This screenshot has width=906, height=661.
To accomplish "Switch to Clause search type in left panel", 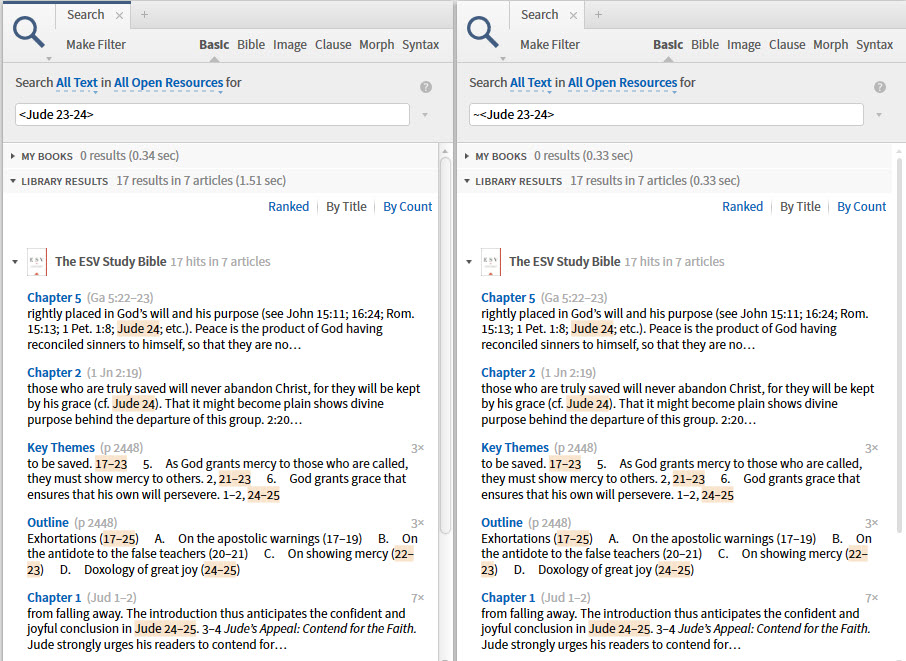I will point(333,44).
